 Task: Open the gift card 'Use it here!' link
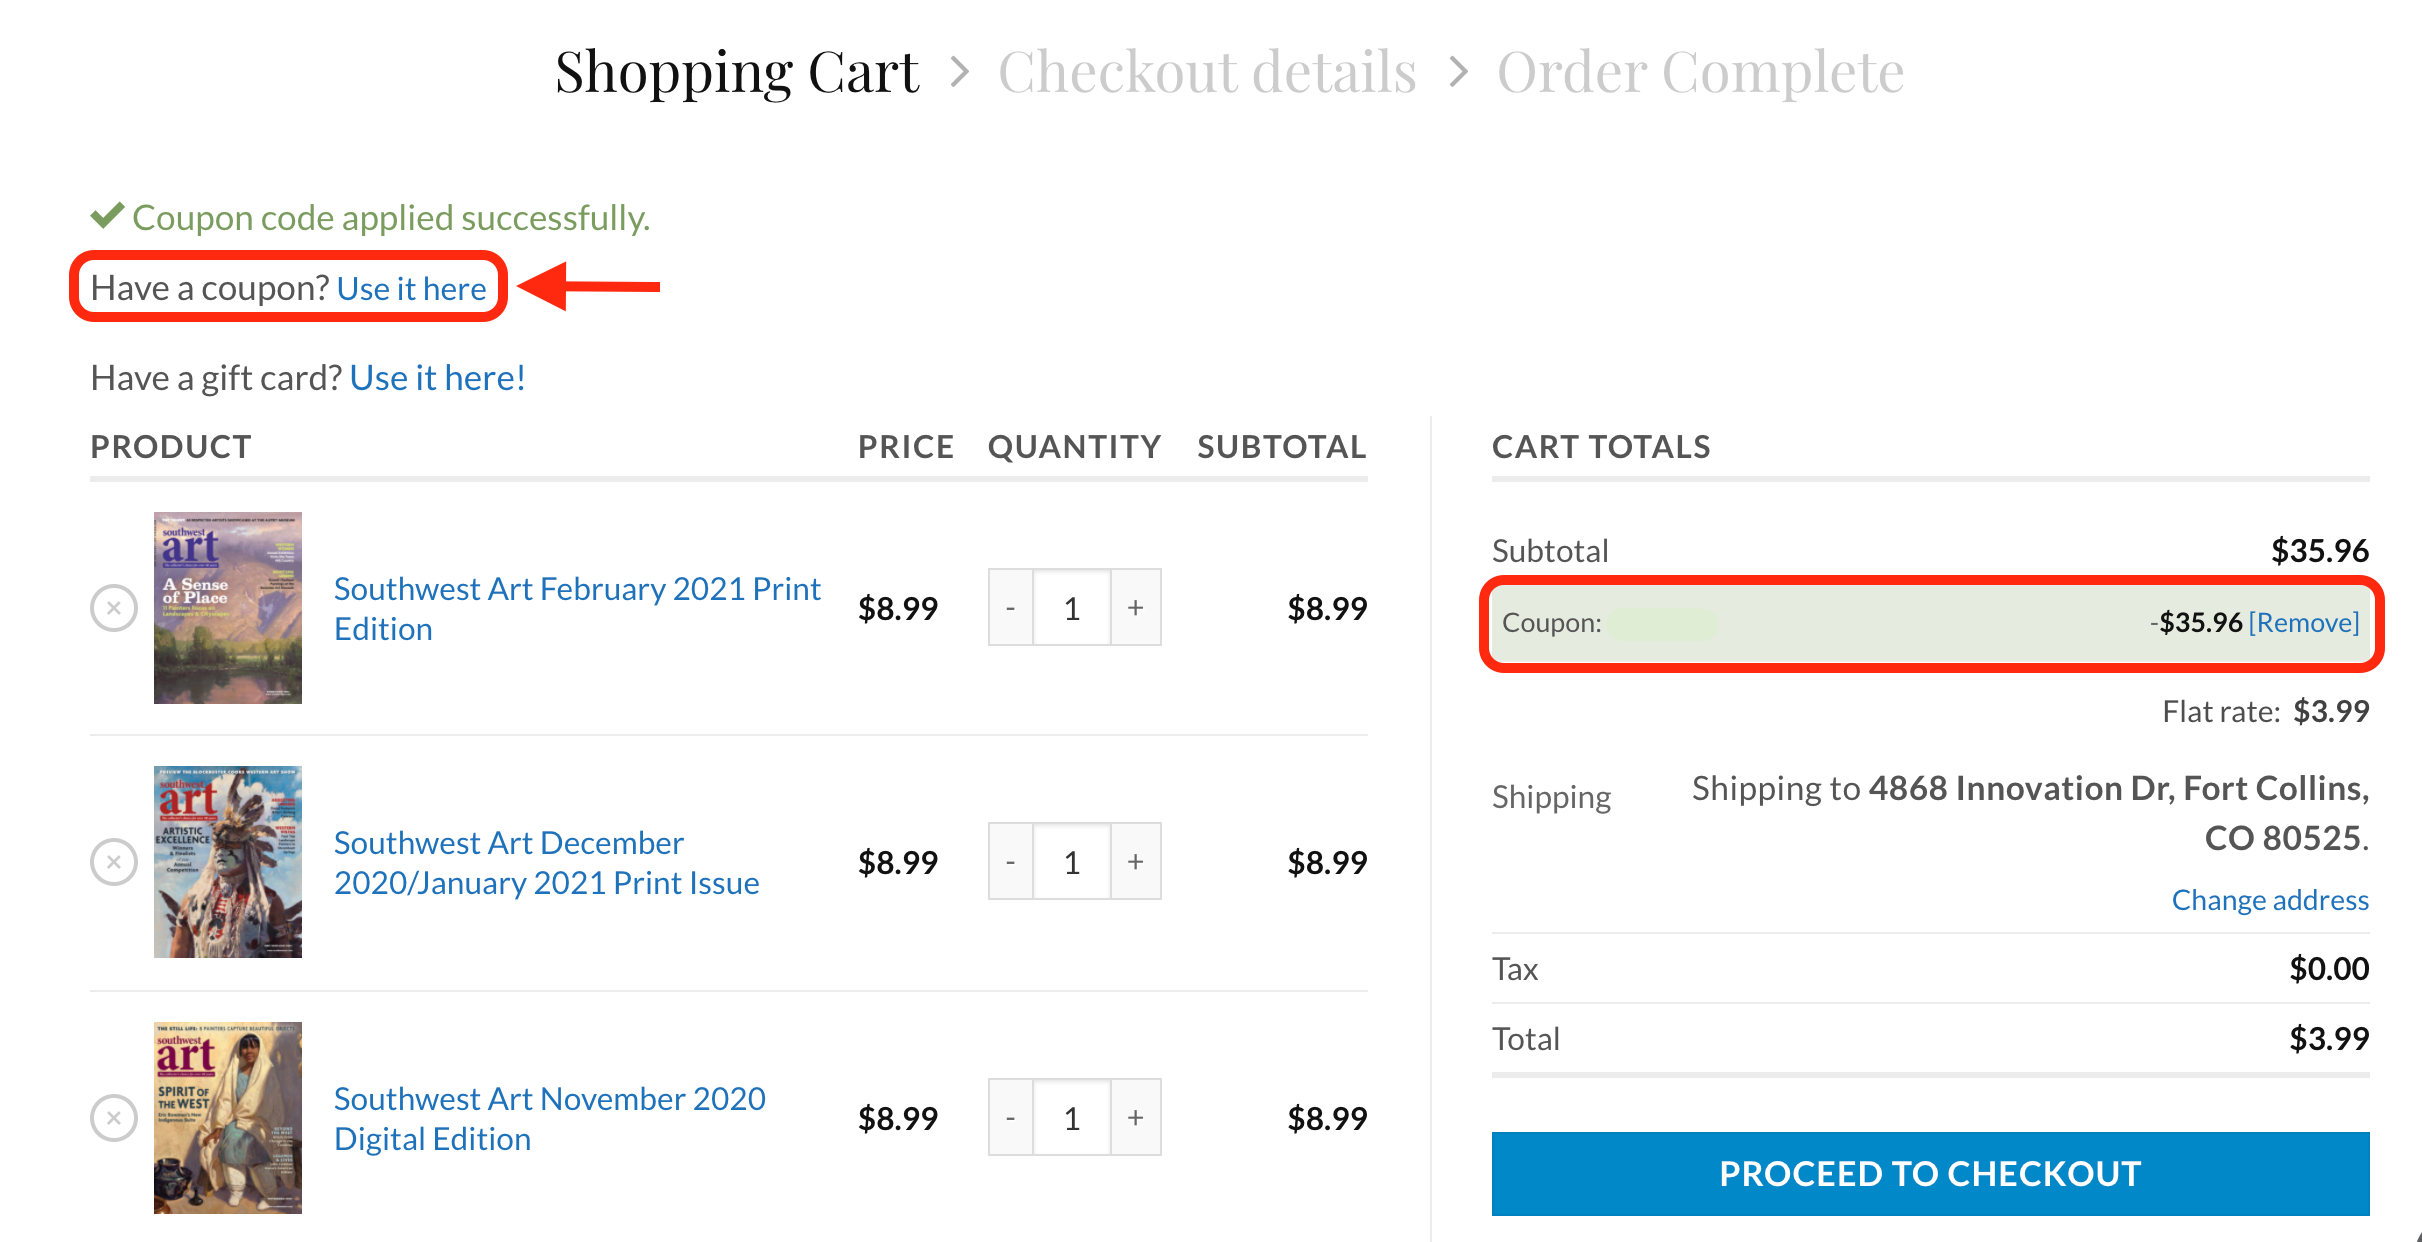[x=437, y=378]
